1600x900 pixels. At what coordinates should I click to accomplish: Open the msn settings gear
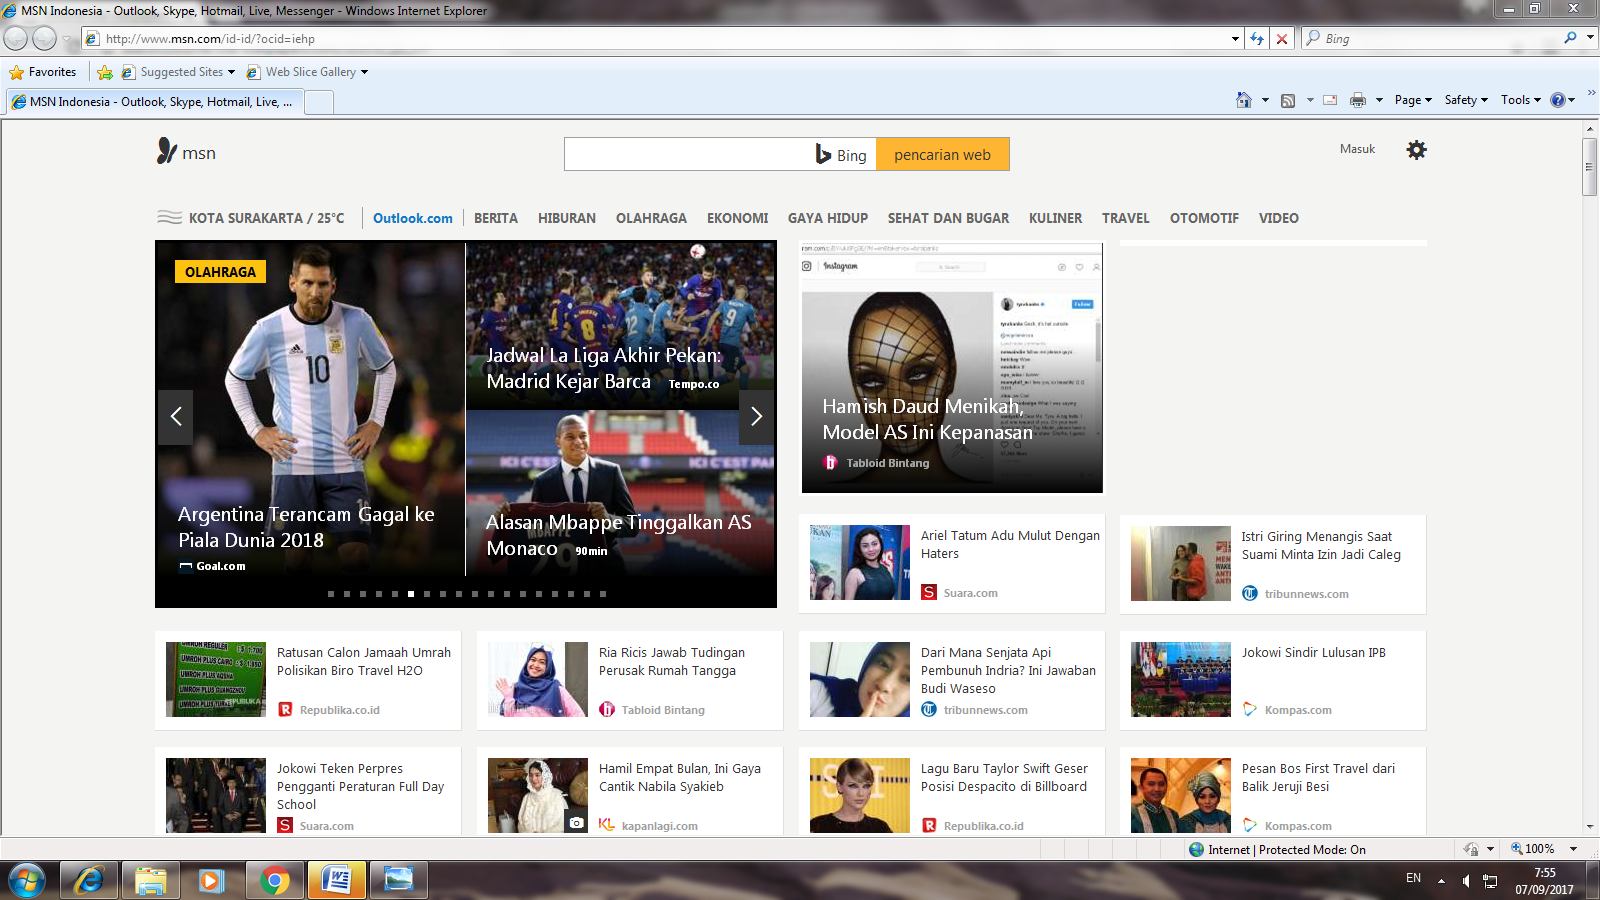pos(1416,149)
